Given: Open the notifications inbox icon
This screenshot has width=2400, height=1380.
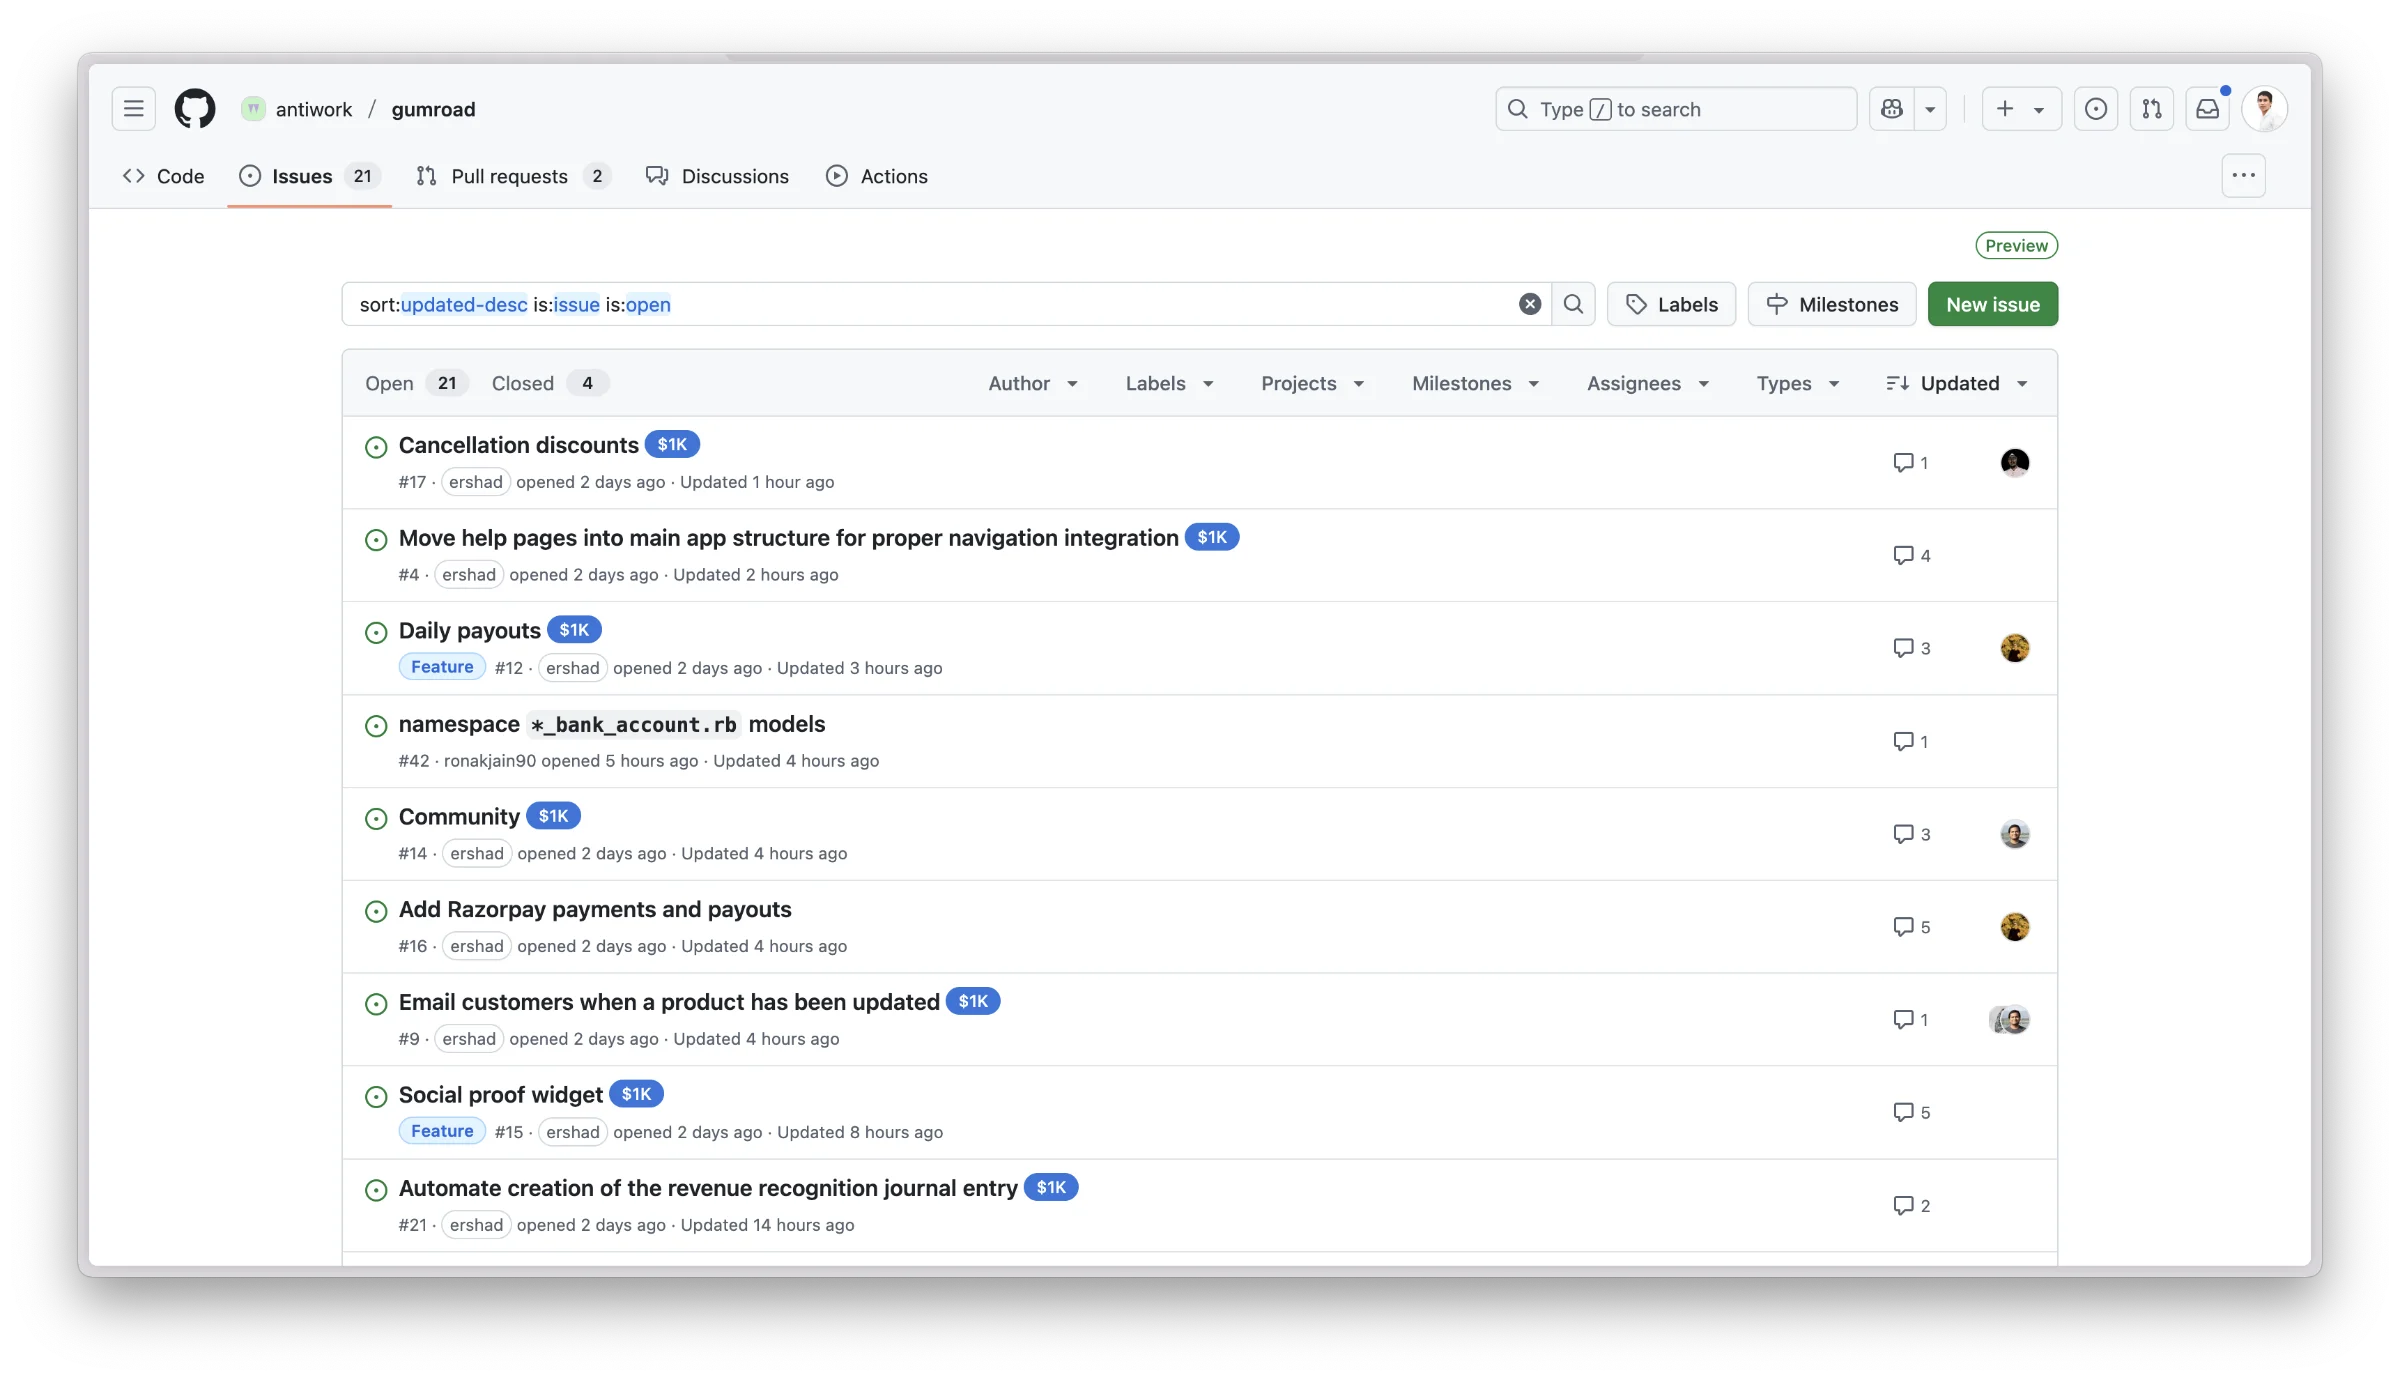Looking at the screenshot, I should point(2207,109).
